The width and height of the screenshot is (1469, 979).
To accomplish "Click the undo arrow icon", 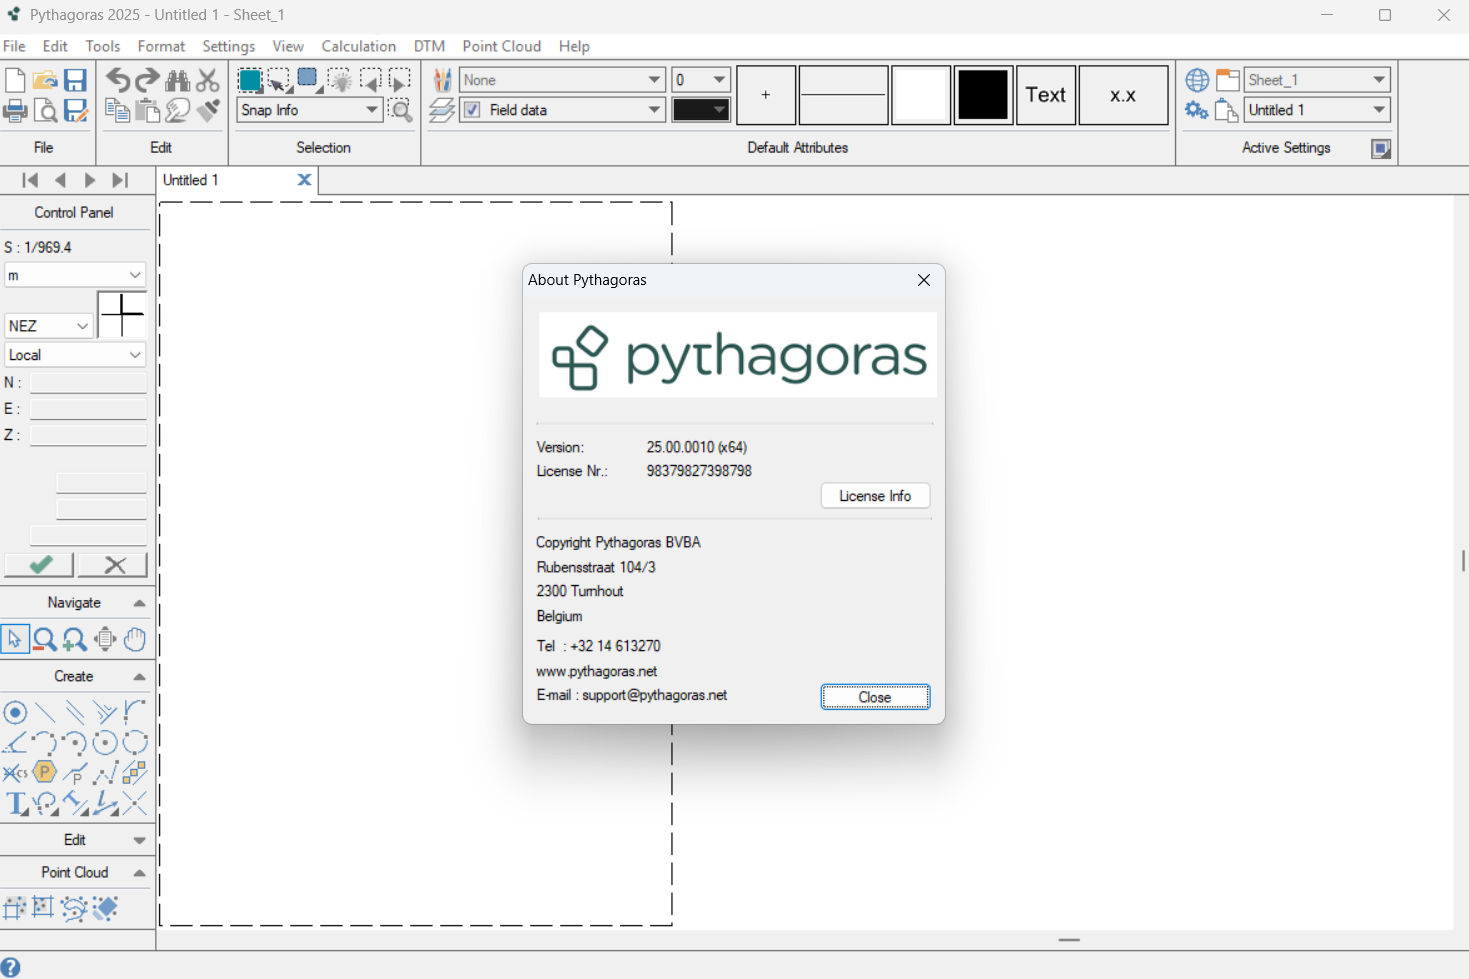I will [x=118, y=80].
